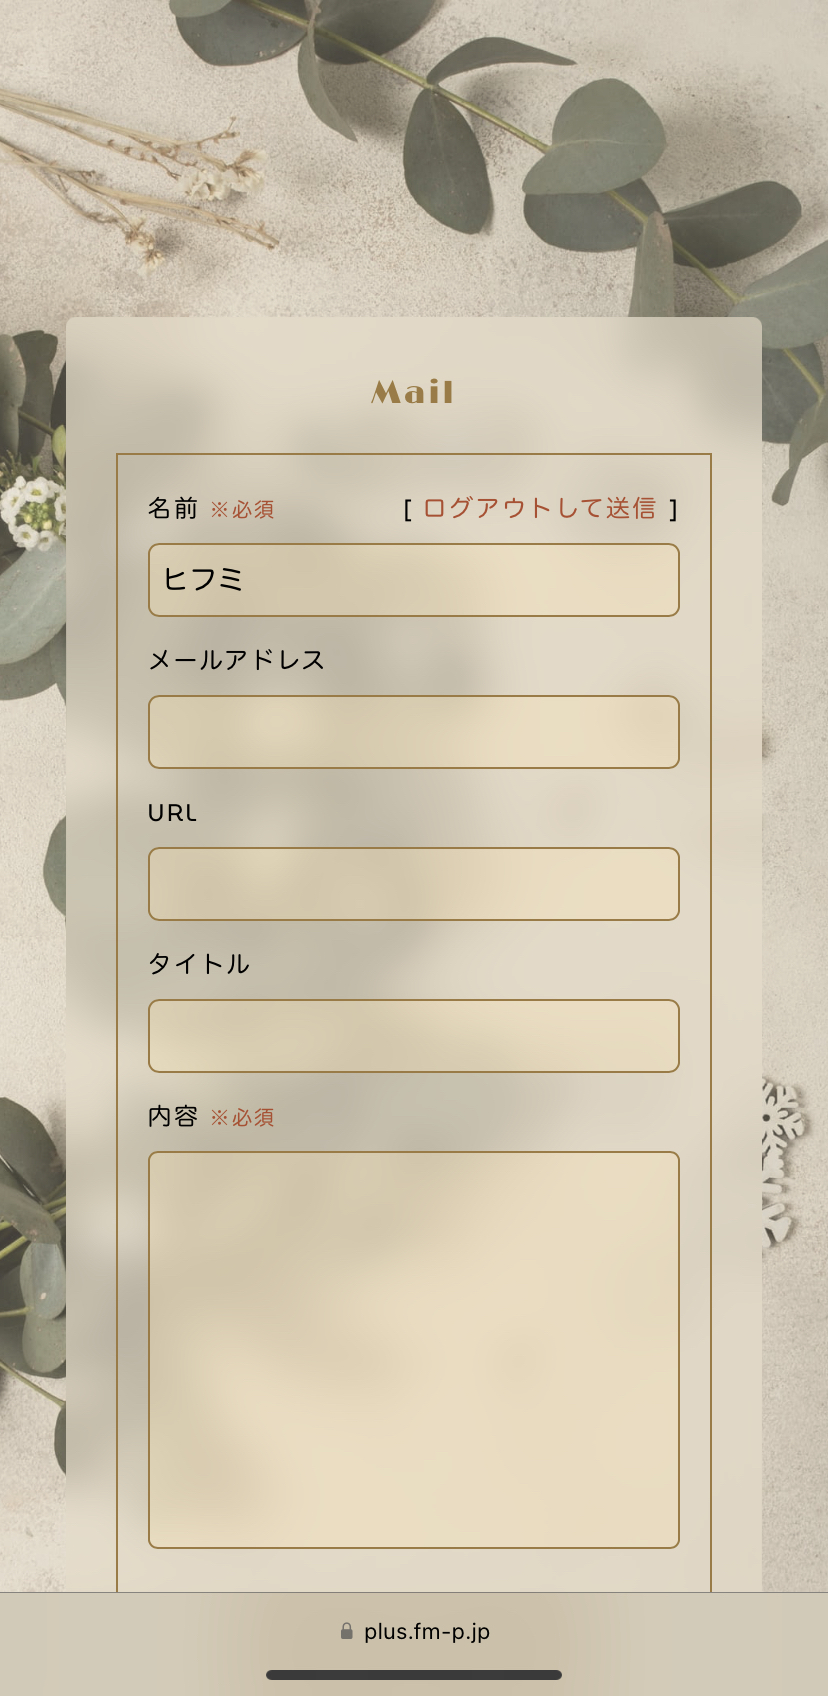Tap the home indicator bar at bottom
The width and height of the screenshot is (828, 1696).
click(414, 1675)
